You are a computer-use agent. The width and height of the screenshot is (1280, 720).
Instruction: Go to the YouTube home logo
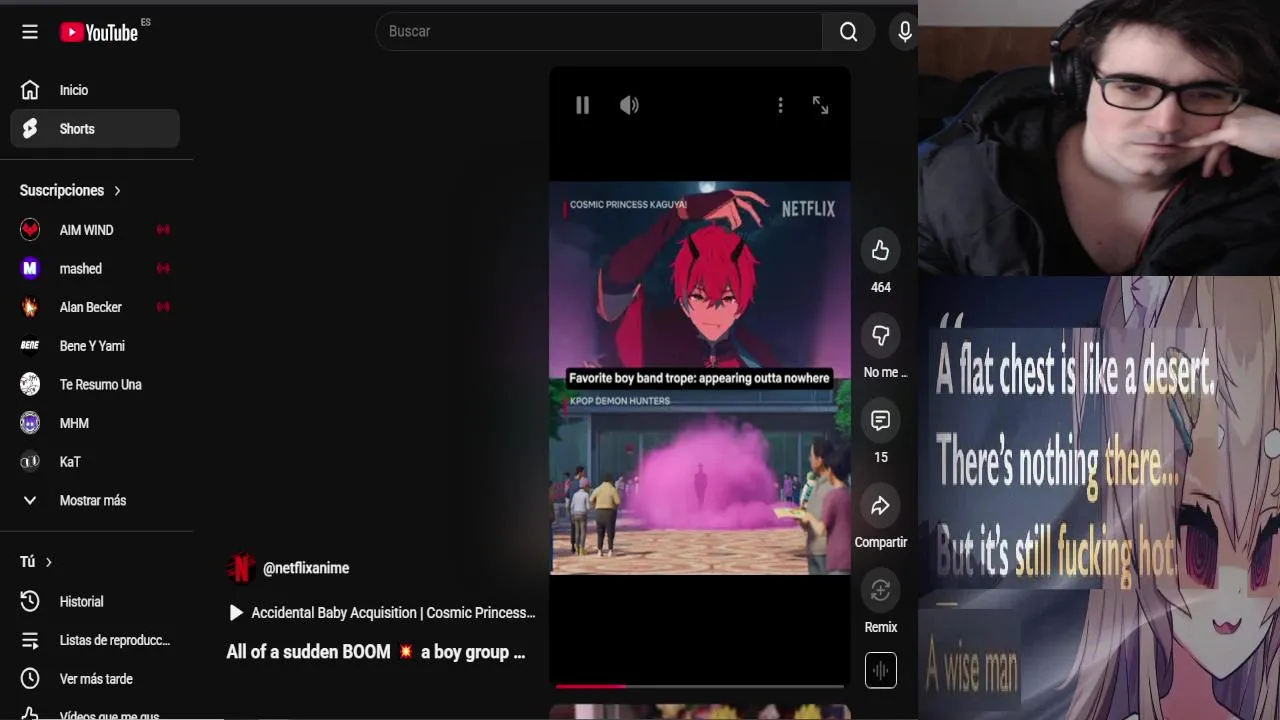98,32
